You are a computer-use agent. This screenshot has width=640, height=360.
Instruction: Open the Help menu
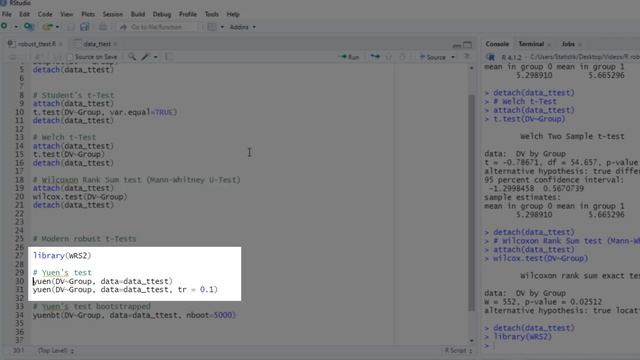pyautogui.click(x=233, y=14)
